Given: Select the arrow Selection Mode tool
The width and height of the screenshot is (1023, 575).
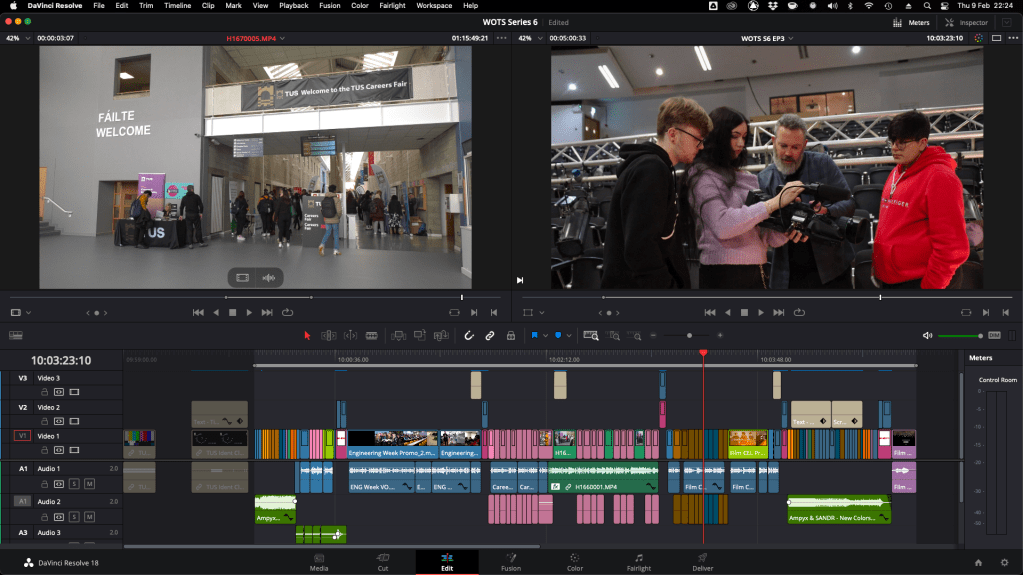Looking at the screenshot, I should click(x=307, y=336).
